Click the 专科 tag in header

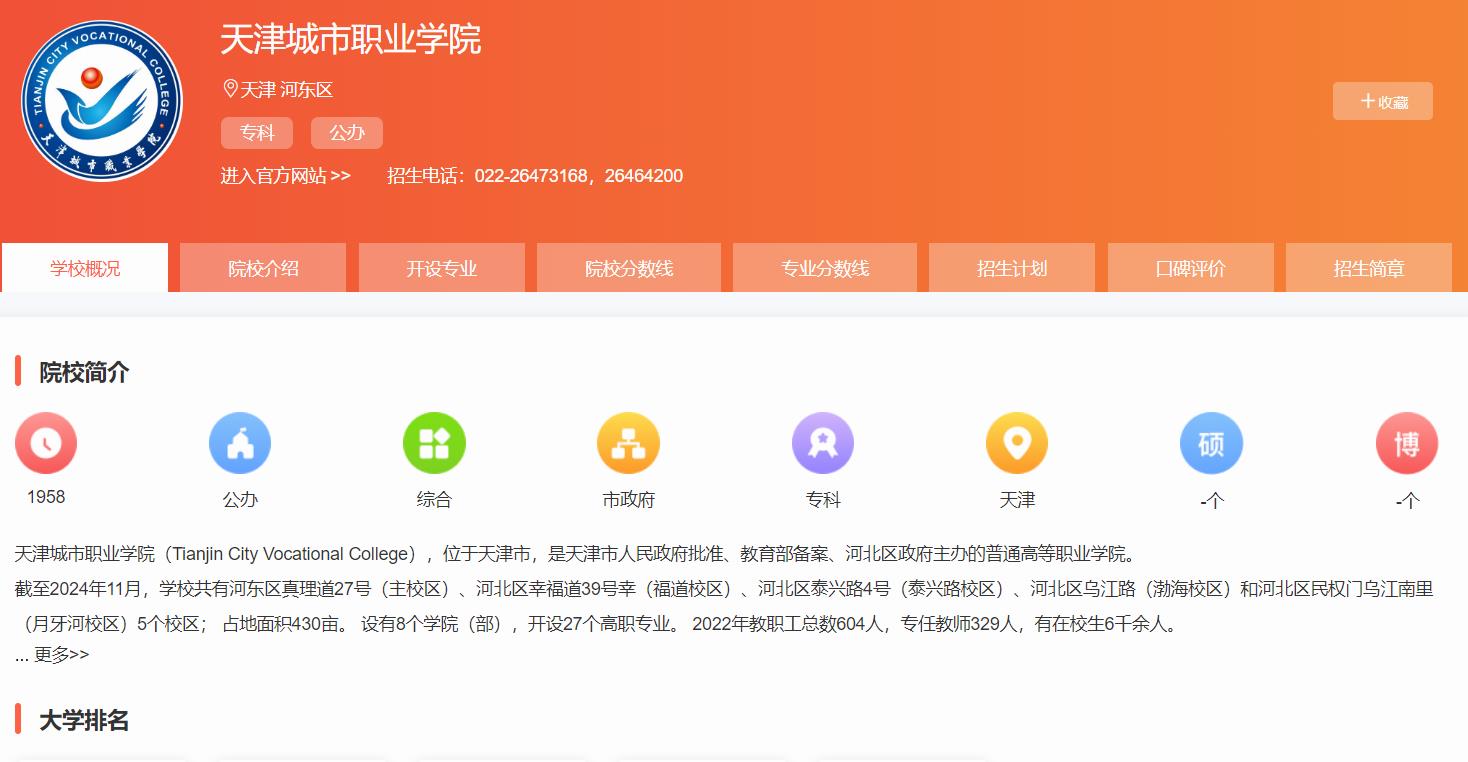click(257, 133)
